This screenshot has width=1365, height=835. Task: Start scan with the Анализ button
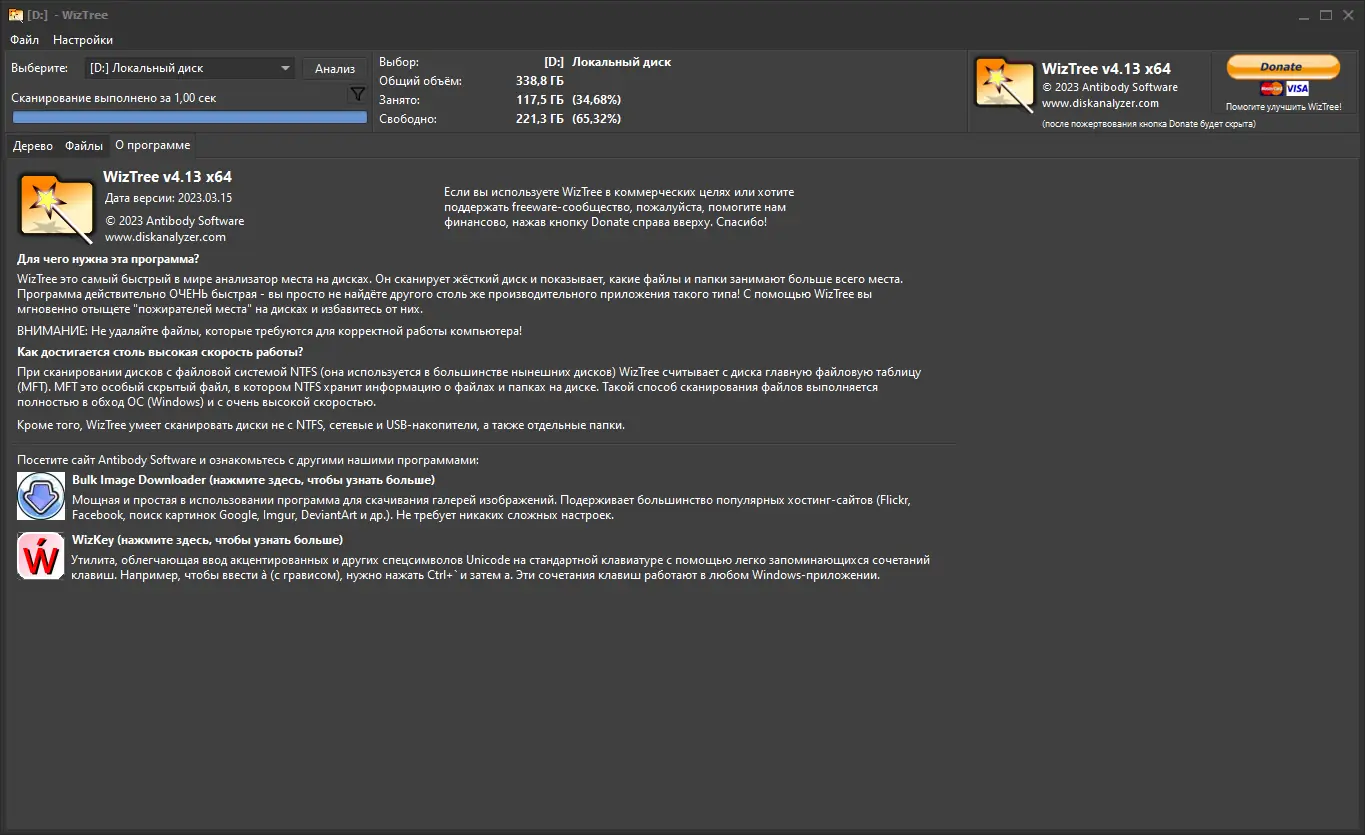[335, 69]
